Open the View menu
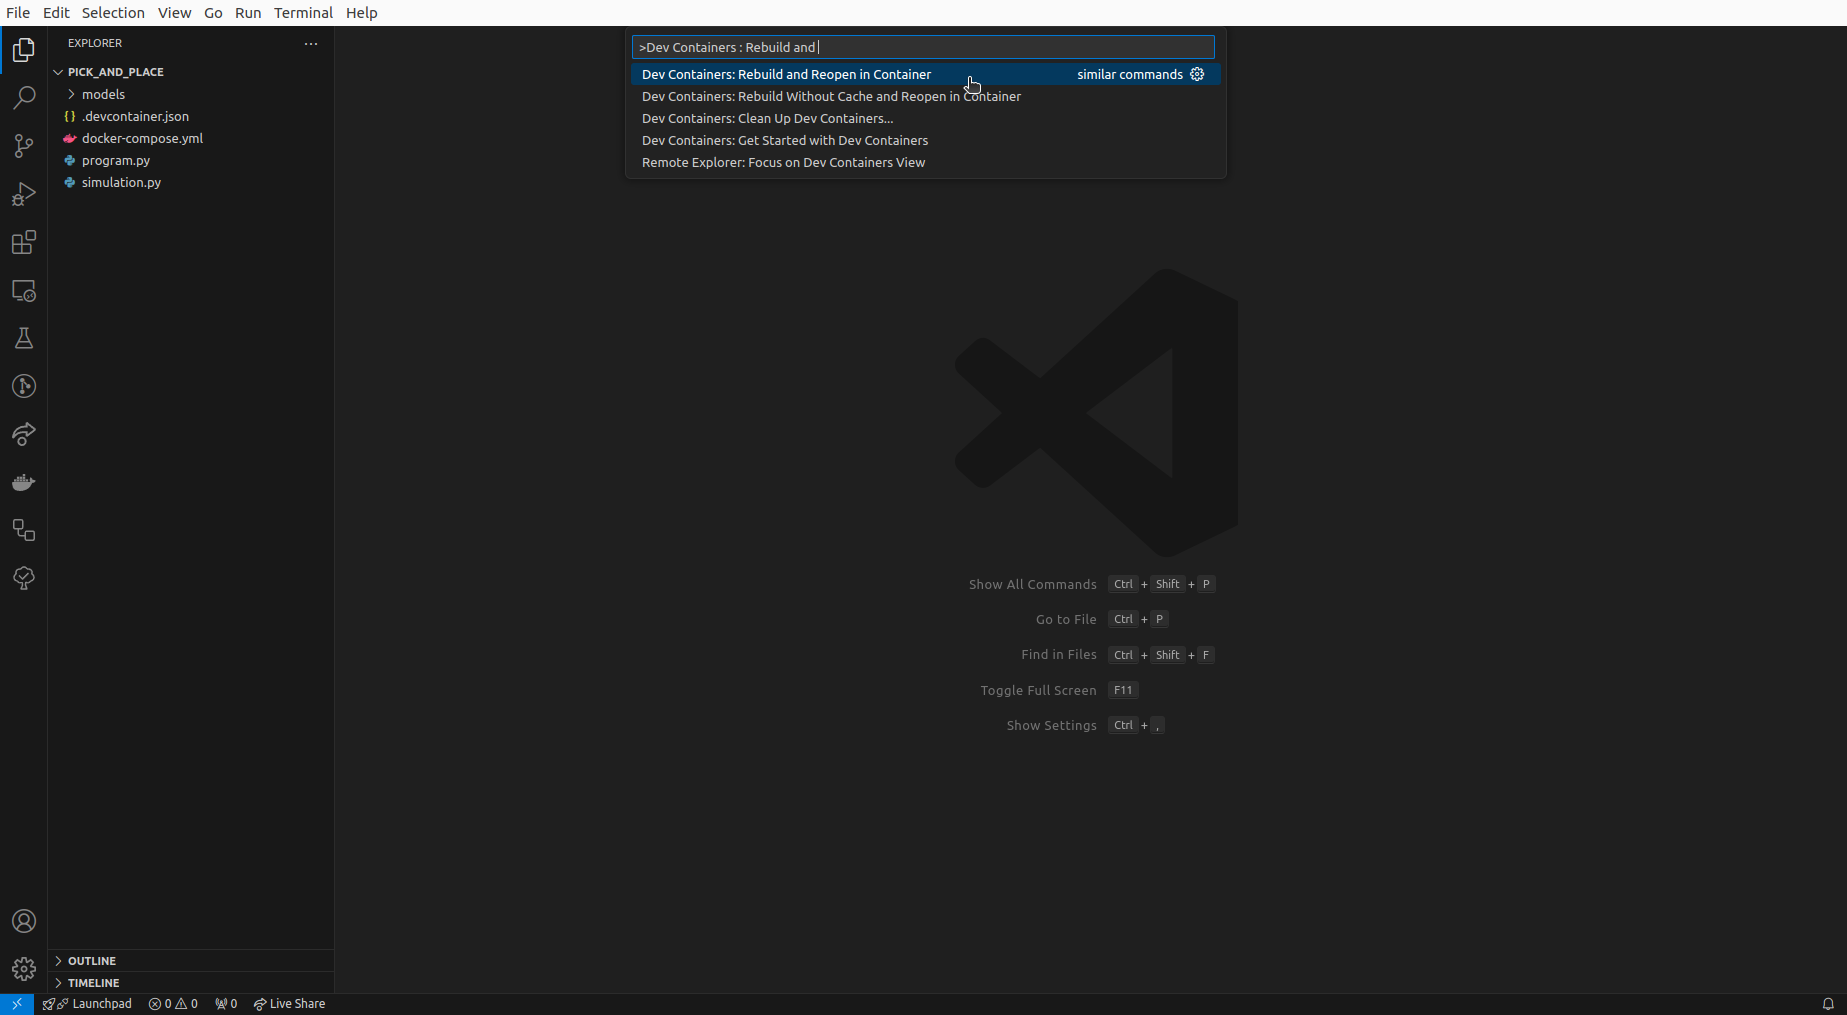Image resolution: width=1847 pixels, height=1015 pixels. [174, 13]
